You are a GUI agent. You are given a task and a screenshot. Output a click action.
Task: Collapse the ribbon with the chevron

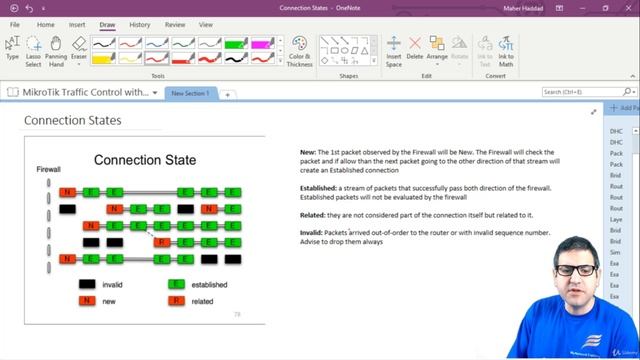pyautogui.click(x=632, y=76)
